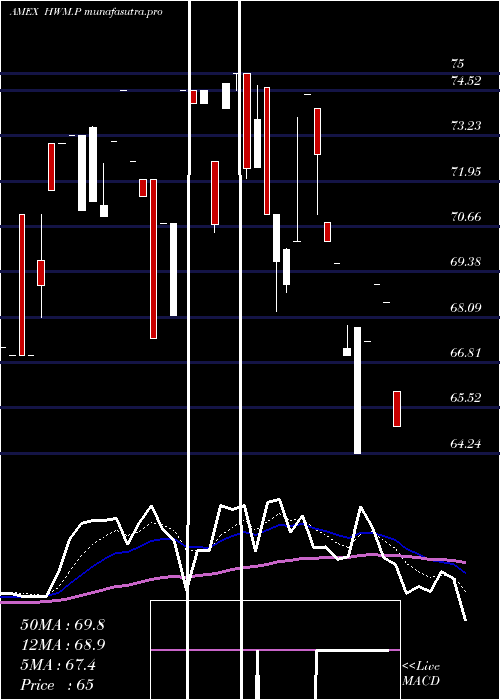Click the AMEX HWM.P munafasutra.pro title
Image resolution: width=500 pixels, height=700 pixels.
(x=86, y=12)
